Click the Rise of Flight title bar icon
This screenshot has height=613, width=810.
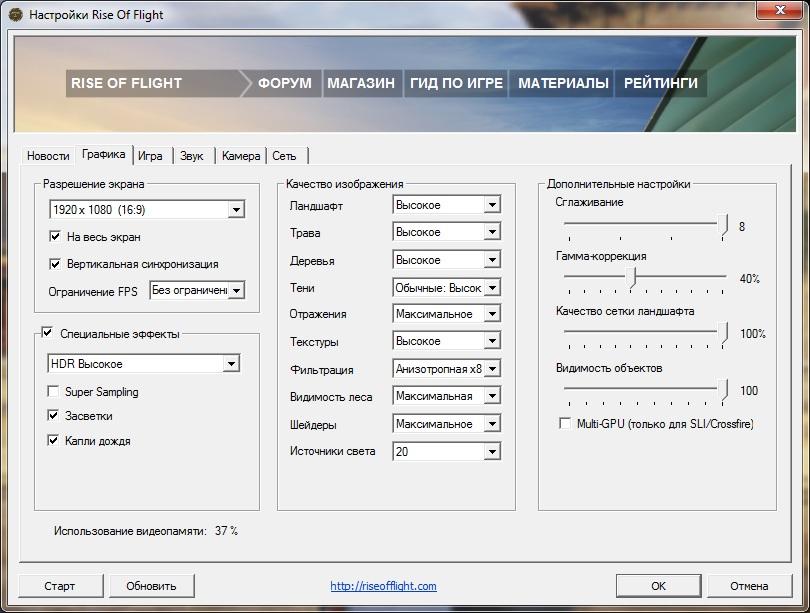tap(15, 14)
